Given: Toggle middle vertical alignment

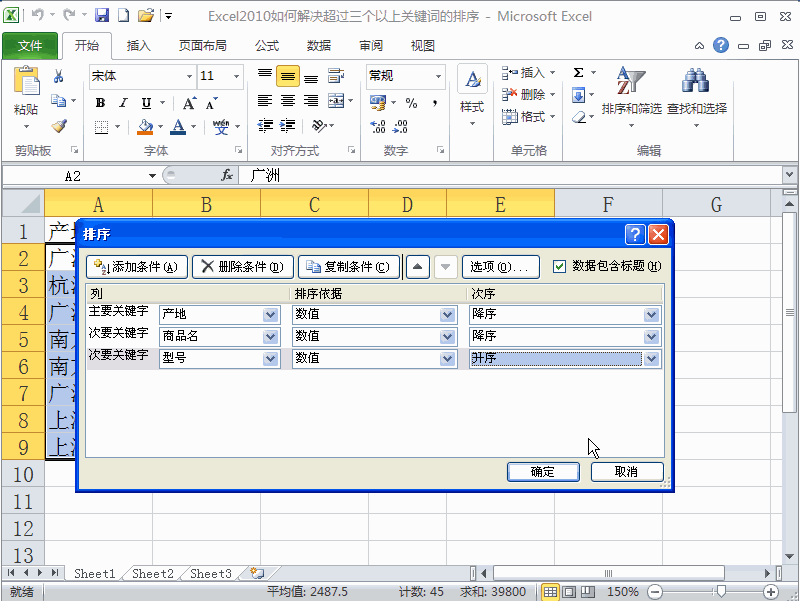Looking at the screenshot, I should tap(288, 77).
